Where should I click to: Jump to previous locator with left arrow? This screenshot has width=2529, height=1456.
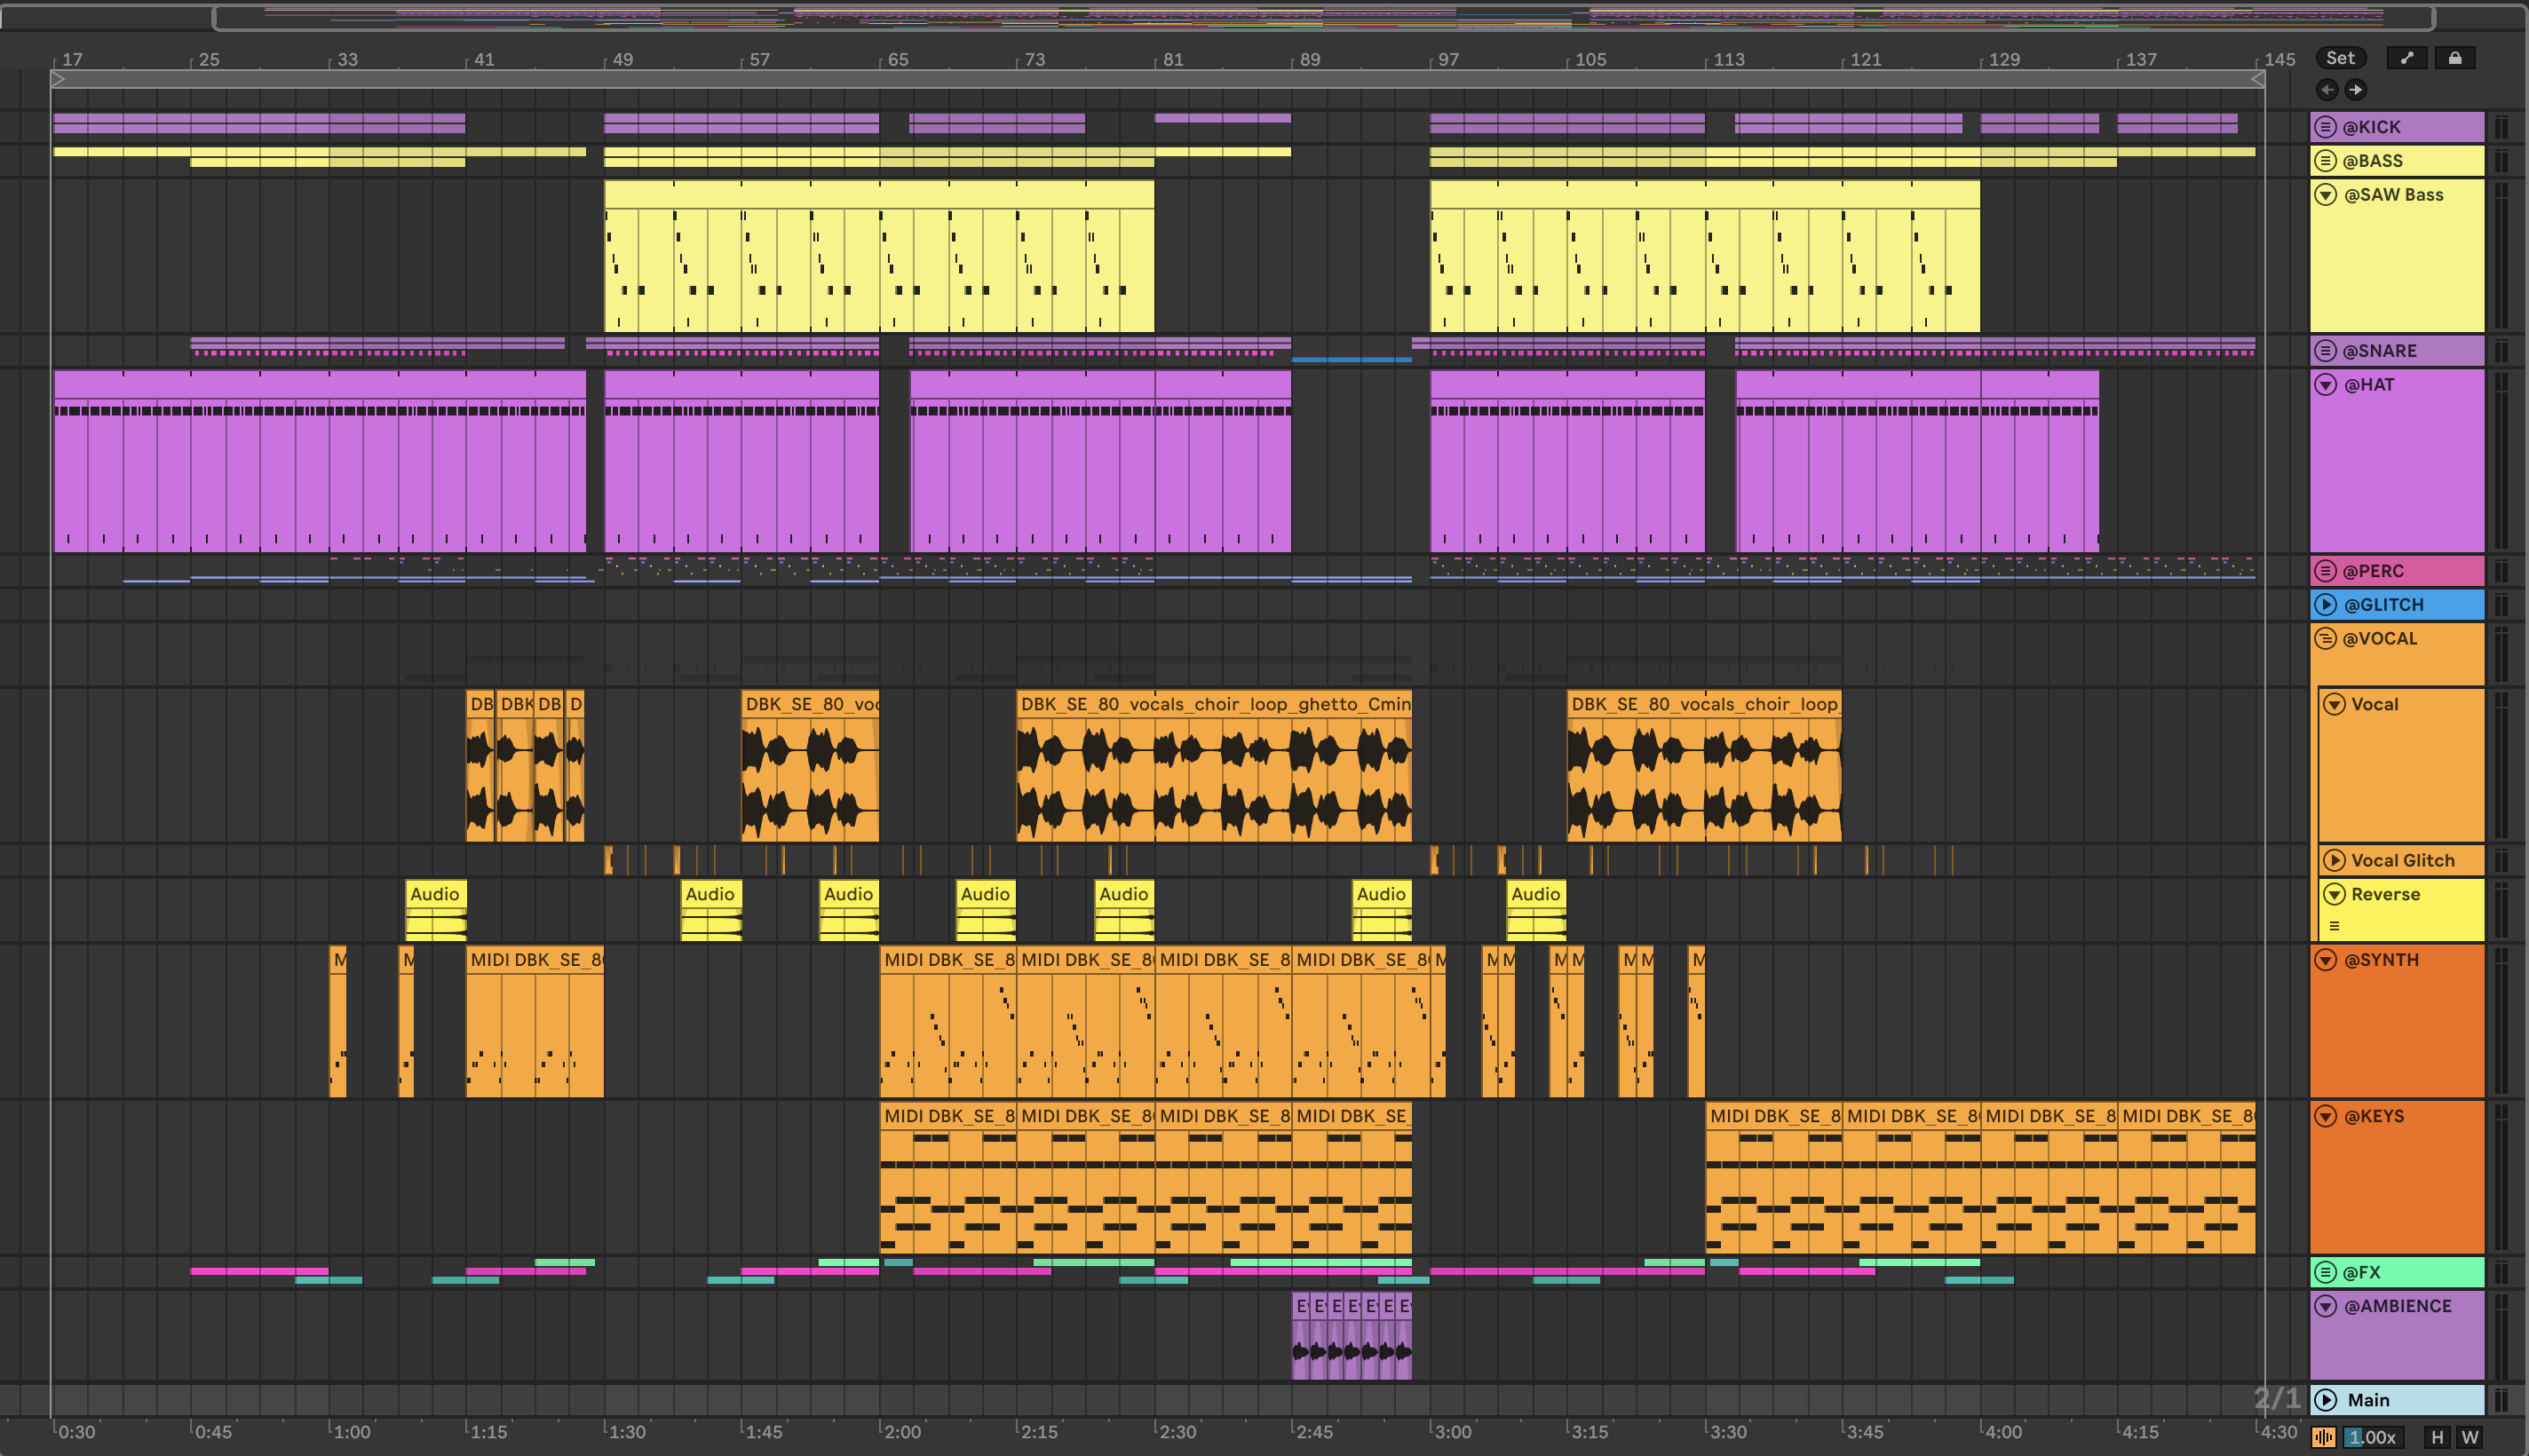pyautogui.click(x=2327, y=90)
